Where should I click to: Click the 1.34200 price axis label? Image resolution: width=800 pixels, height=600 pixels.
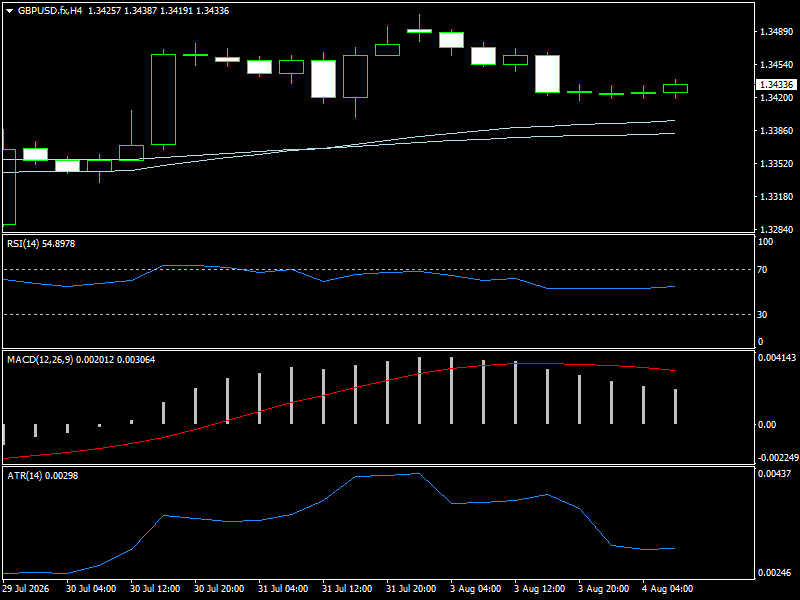click(777, 97)
